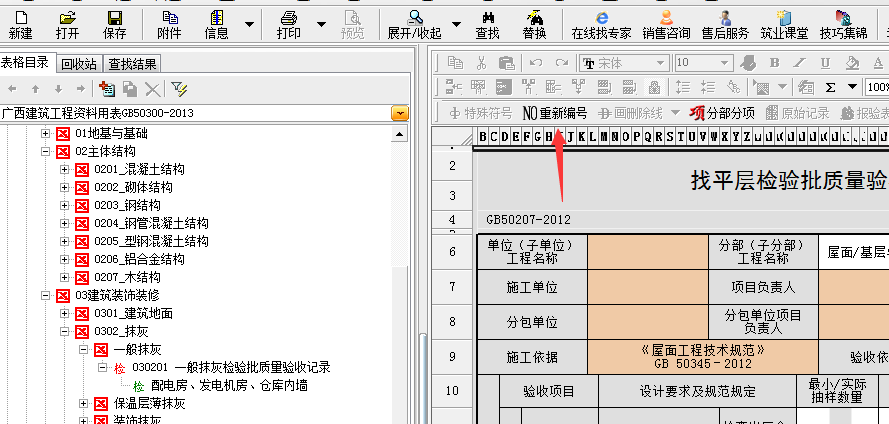The height and width of the screenshot is (424, 889).
Task: Click the 替换 (Replace) icon
Action: [x=534, y=24]
